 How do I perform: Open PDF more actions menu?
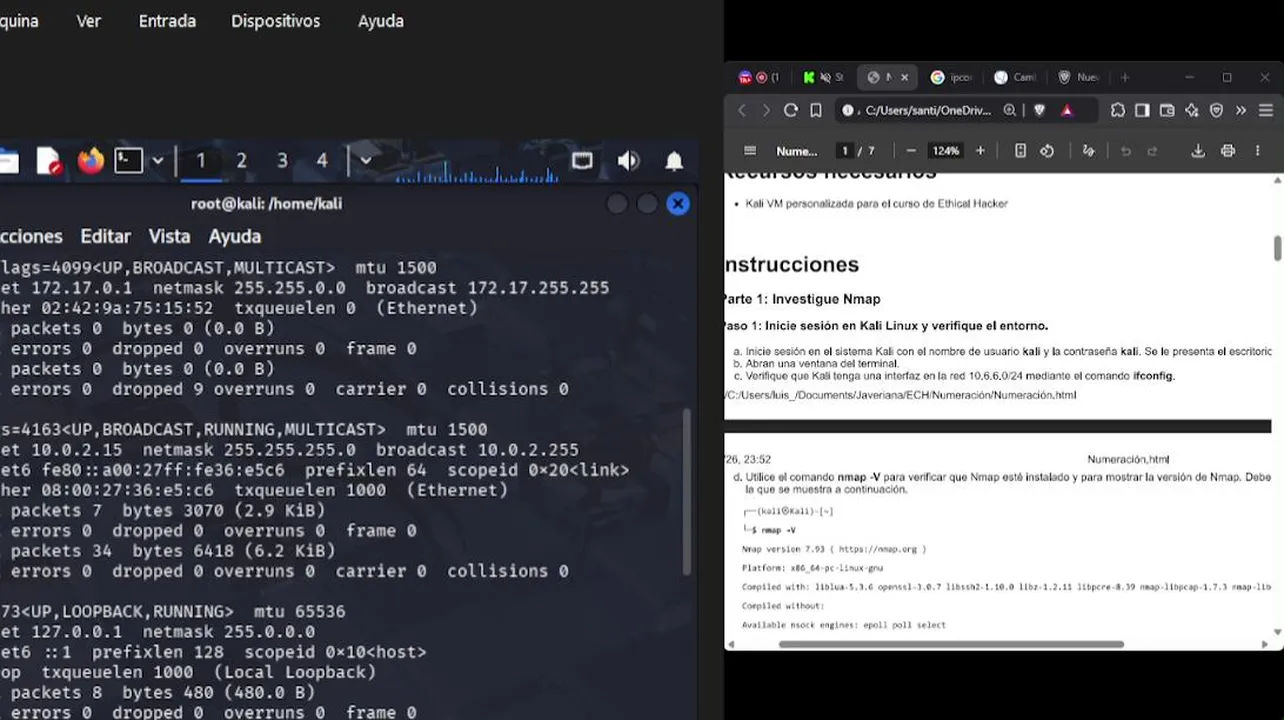point(1258,151)
